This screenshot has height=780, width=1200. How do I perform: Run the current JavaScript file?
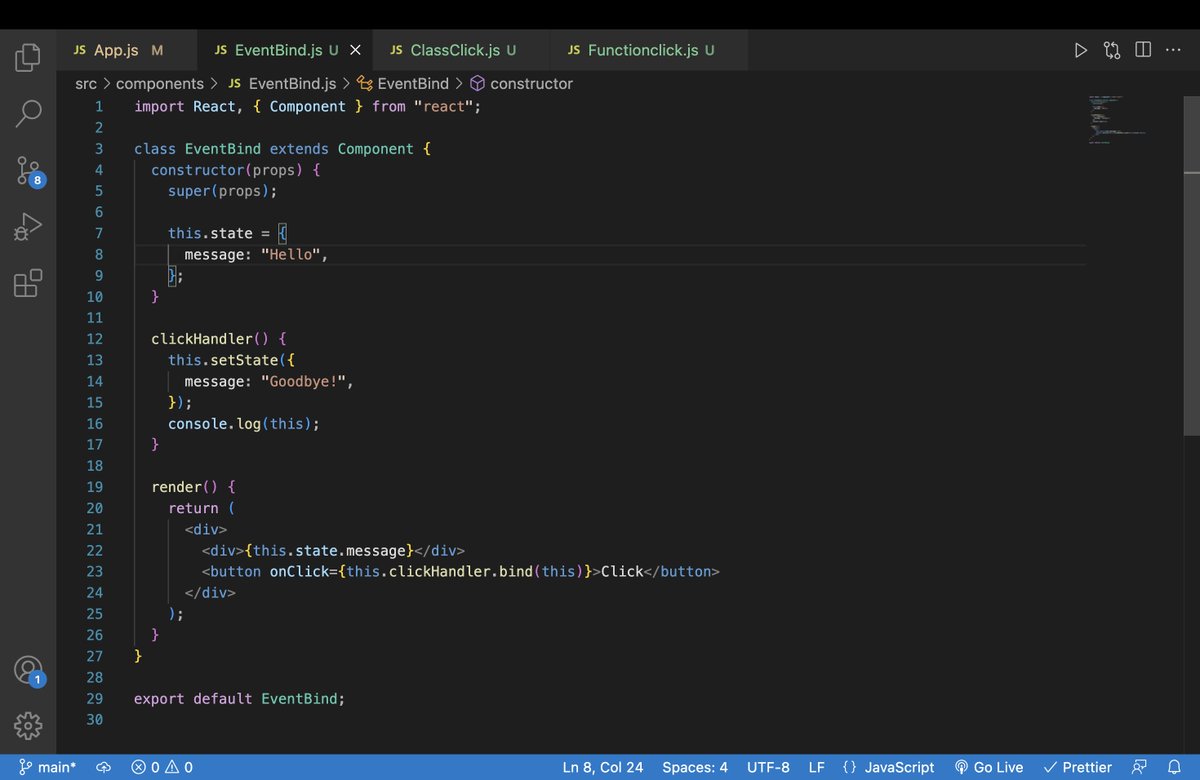click(x=1080, y=49)
